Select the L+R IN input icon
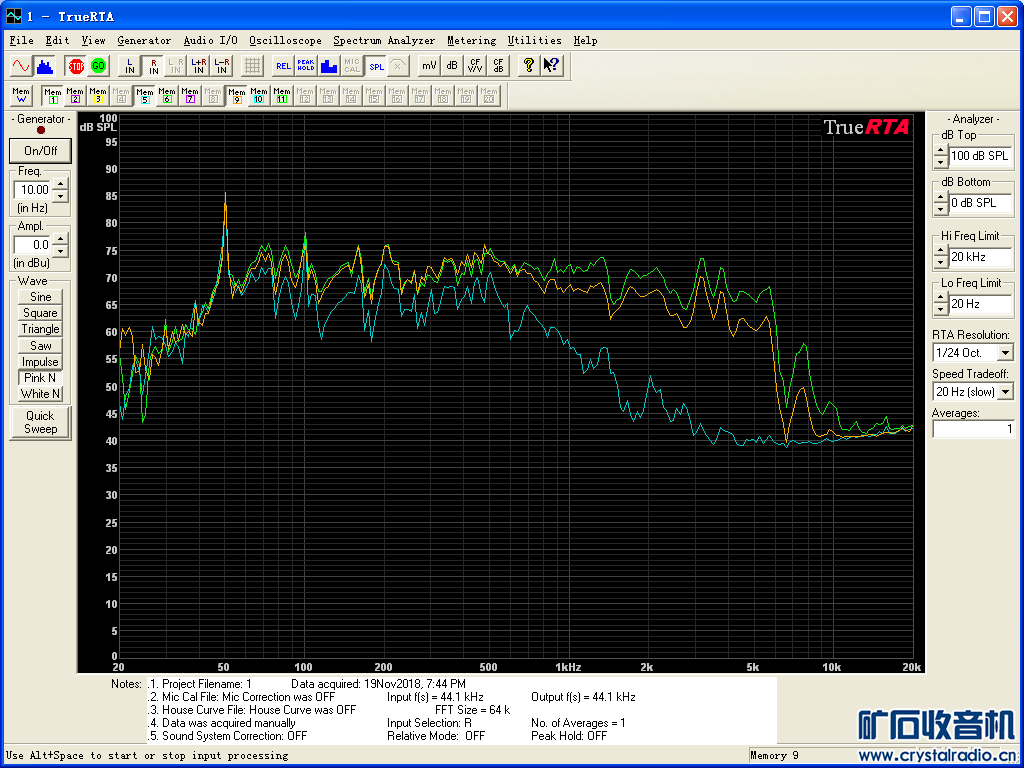 click(x=199, y=66)
